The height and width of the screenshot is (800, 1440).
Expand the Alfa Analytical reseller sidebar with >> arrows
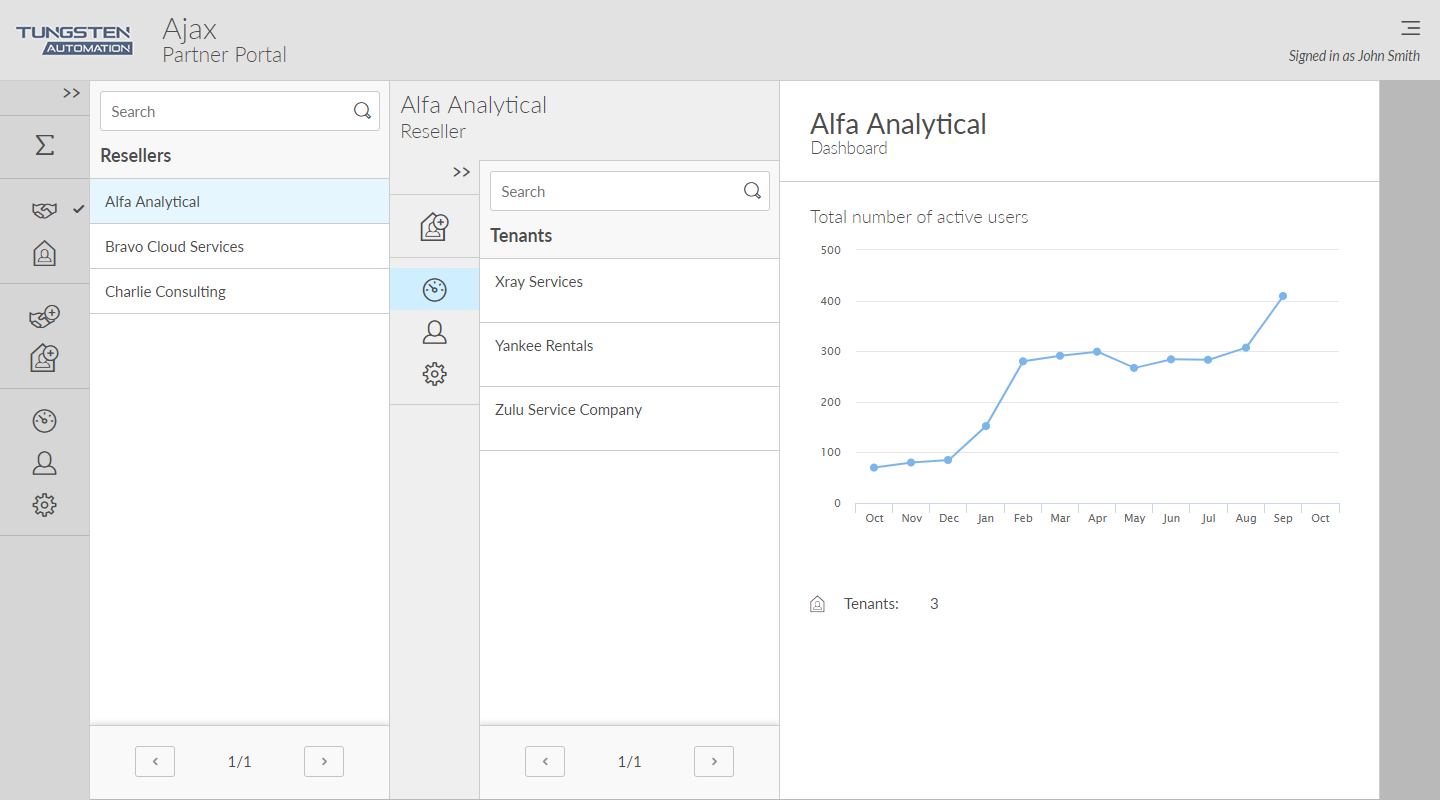click(x=461, y=172)
